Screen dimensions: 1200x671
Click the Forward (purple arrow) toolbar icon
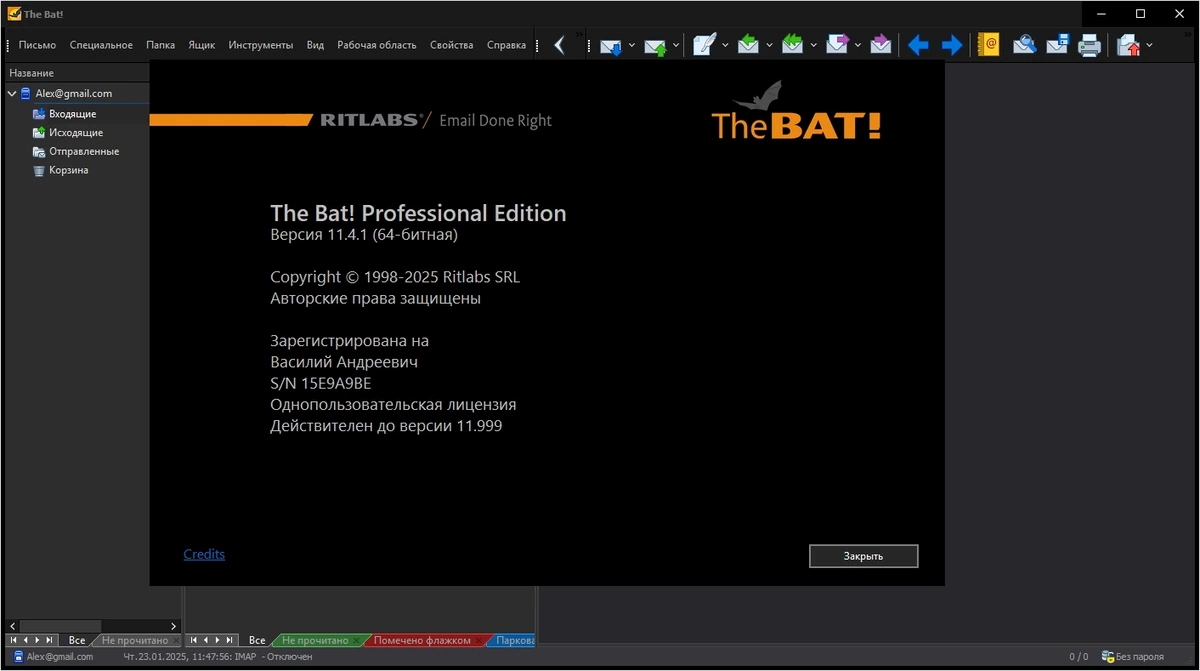[x=837, y=45]
